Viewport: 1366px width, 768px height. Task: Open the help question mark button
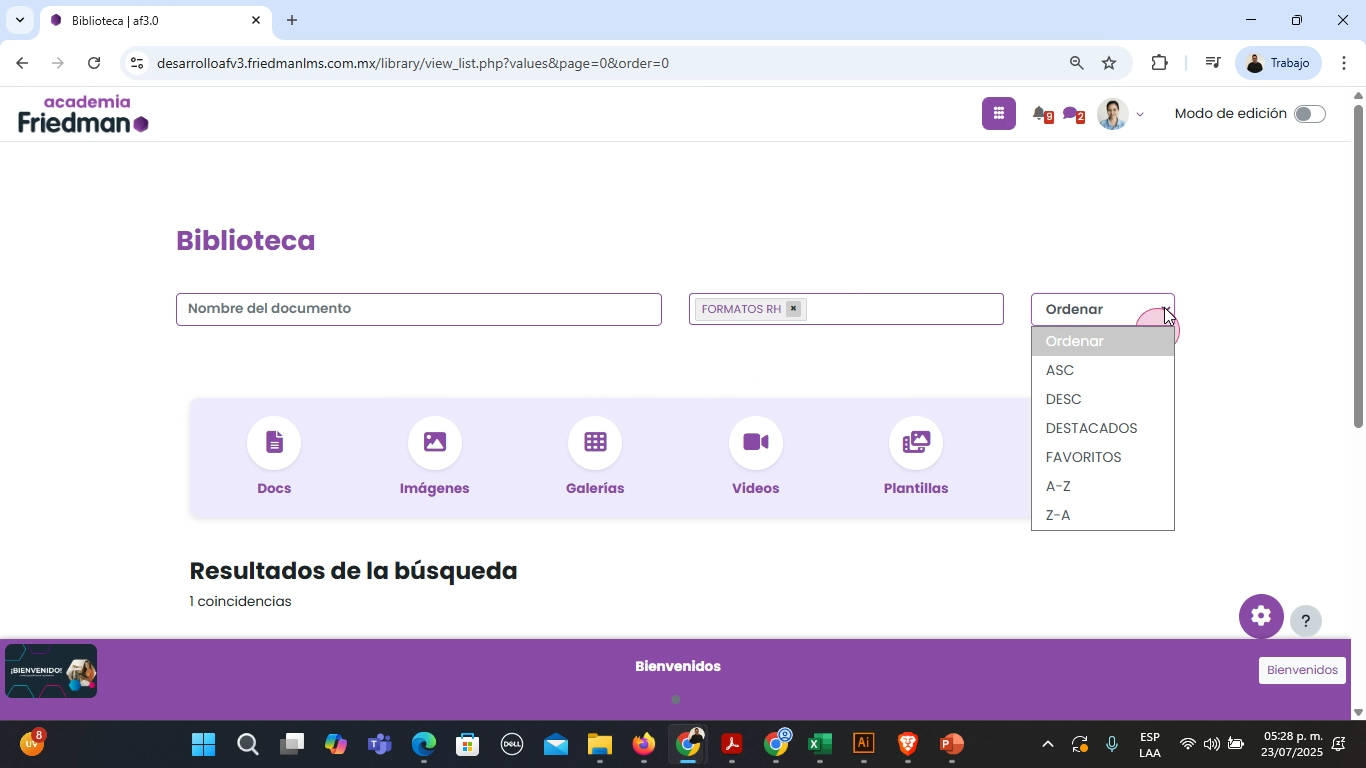click(1305, 621)
